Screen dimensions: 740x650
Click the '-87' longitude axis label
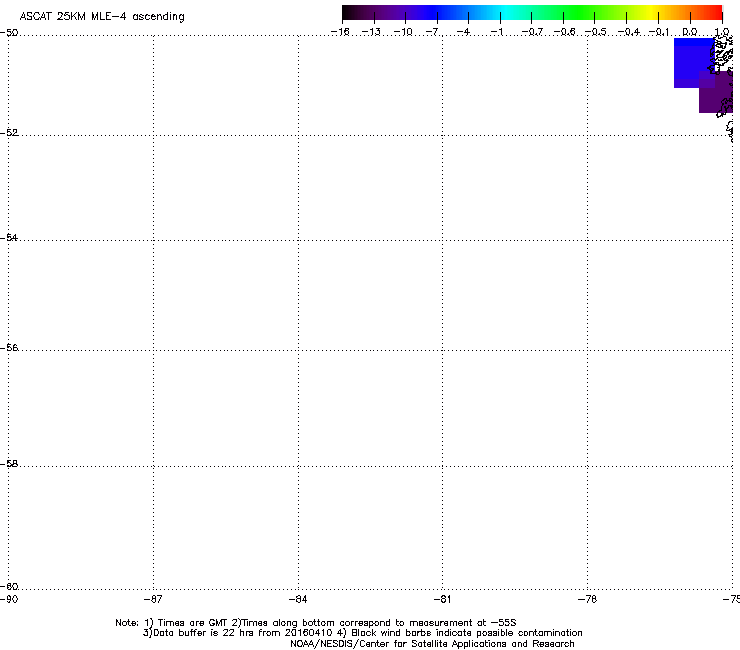click(x=153, y=599)
